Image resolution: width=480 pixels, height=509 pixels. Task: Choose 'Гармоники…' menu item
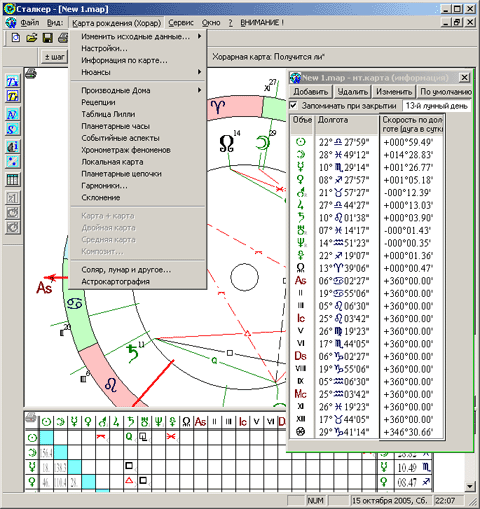[139, 186]
